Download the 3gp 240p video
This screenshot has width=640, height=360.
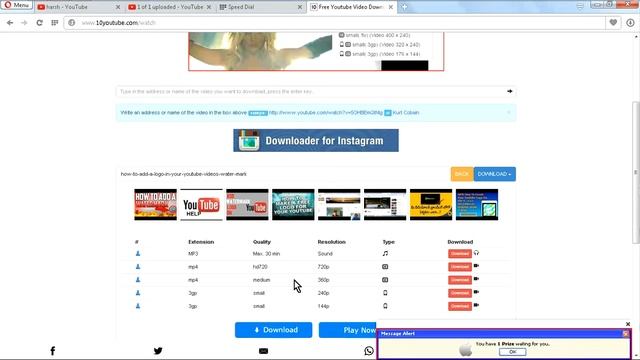(x=460, y=293)
